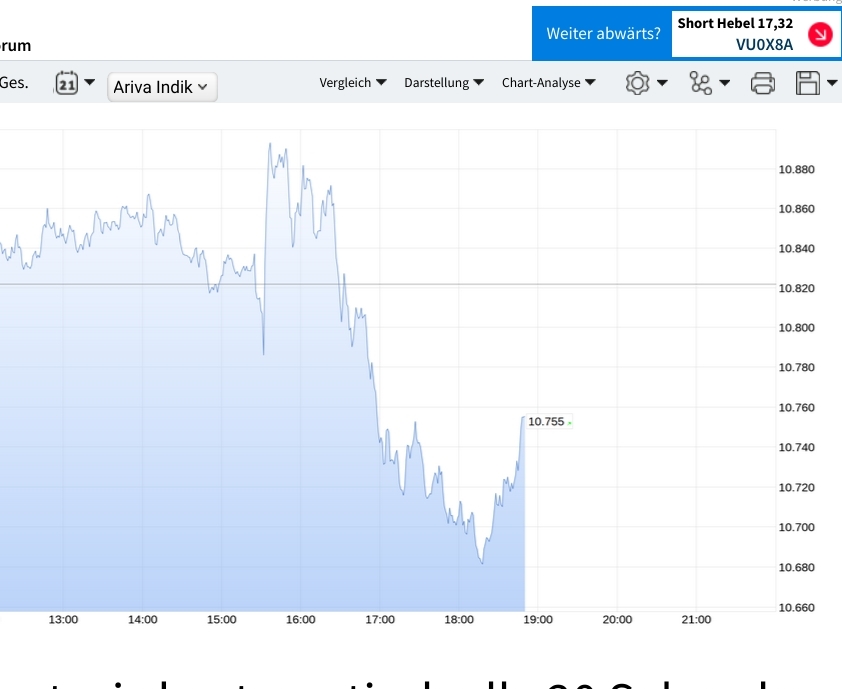The height and width of the screenshot is (689, 842).
Task: Click the "Weiter abwärts?" button
Action: [x=603, y=33]
